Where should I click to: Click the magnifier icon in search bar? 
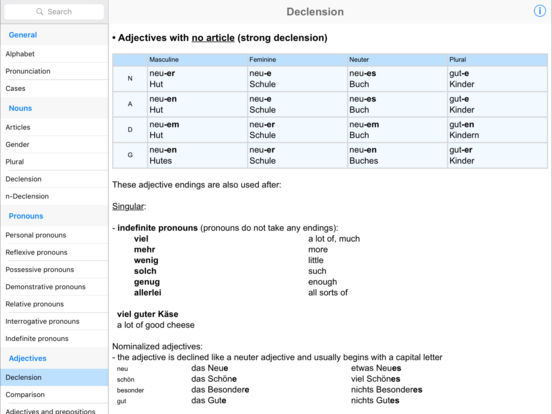[39, 12]
